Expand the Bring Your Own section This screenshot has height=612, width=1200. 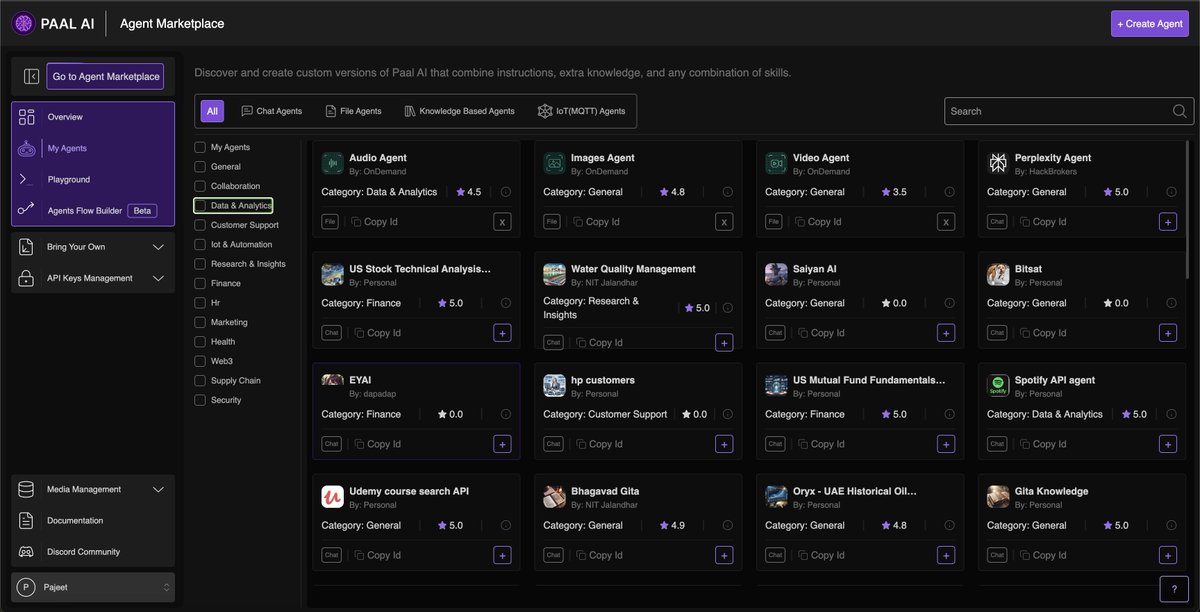tap(93, 247)
